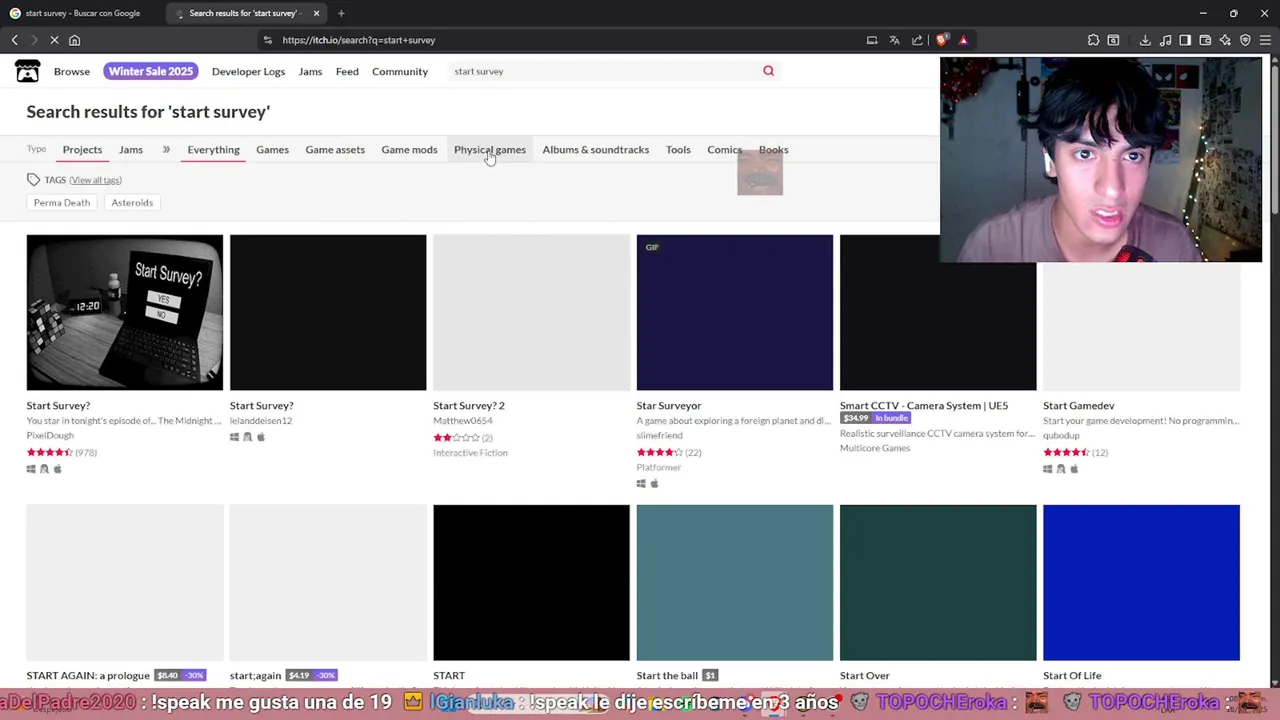This screenshot has width=1280, height=720.
Task: Select the Jams type filter
Action: click(131, 149)
